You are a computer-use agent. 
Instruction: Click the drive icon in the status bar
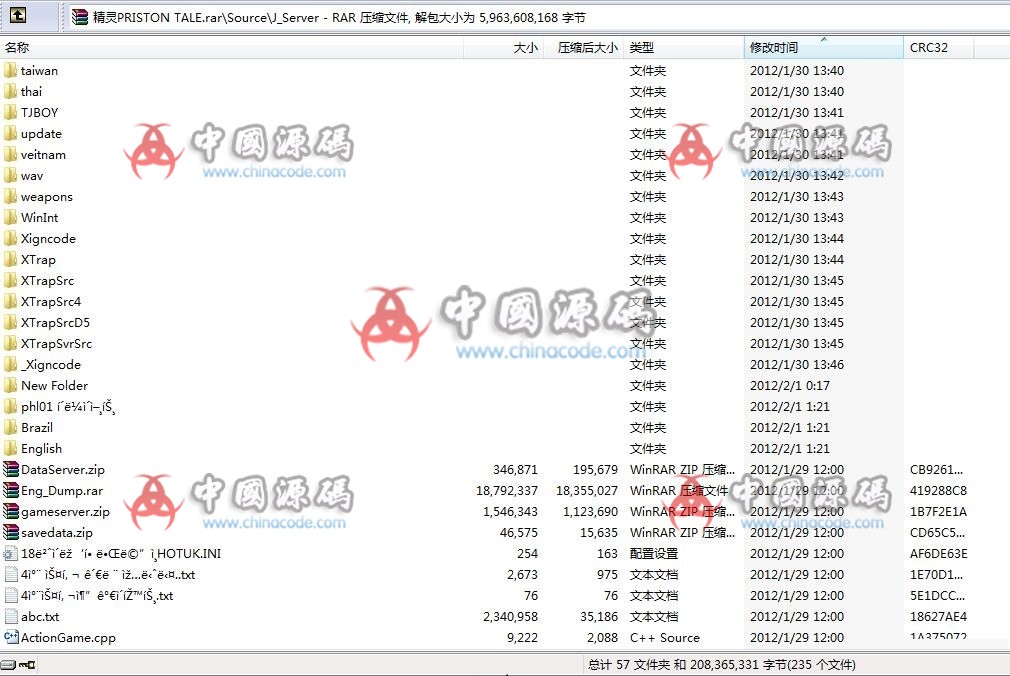click(7, 663)
